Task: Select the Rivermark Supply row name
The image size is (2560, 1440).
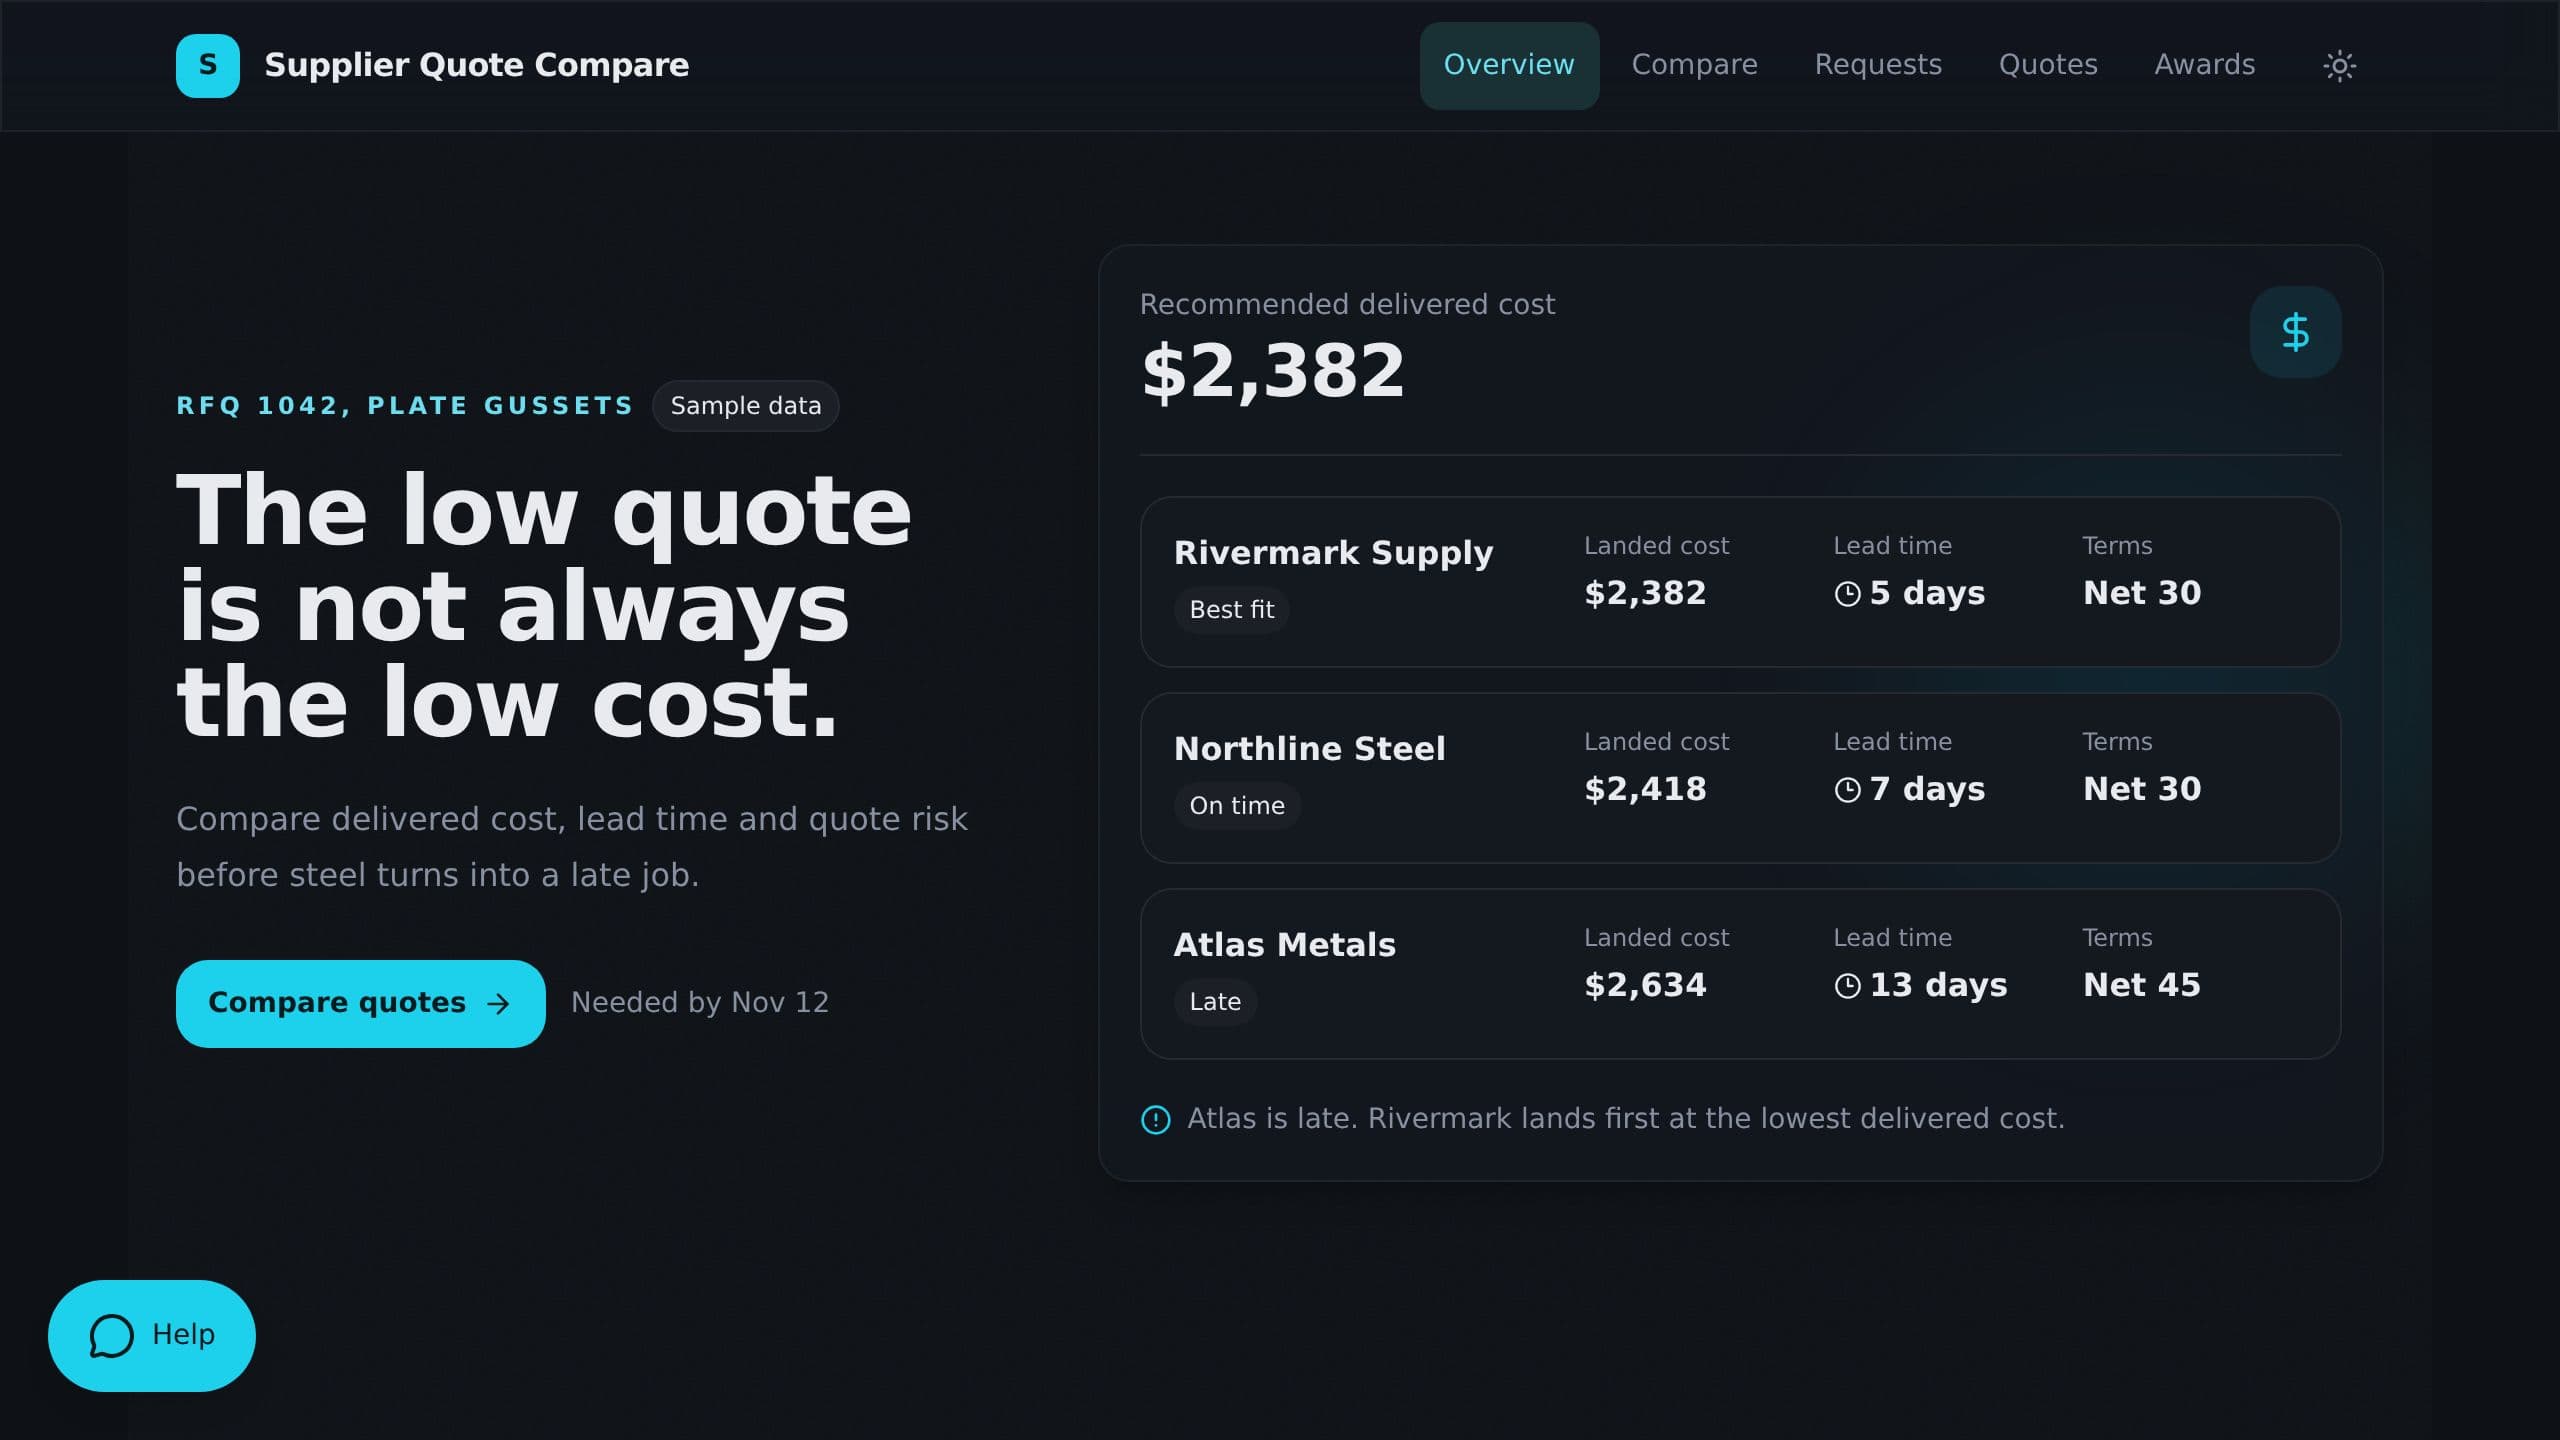Action: pos(1333,553)
